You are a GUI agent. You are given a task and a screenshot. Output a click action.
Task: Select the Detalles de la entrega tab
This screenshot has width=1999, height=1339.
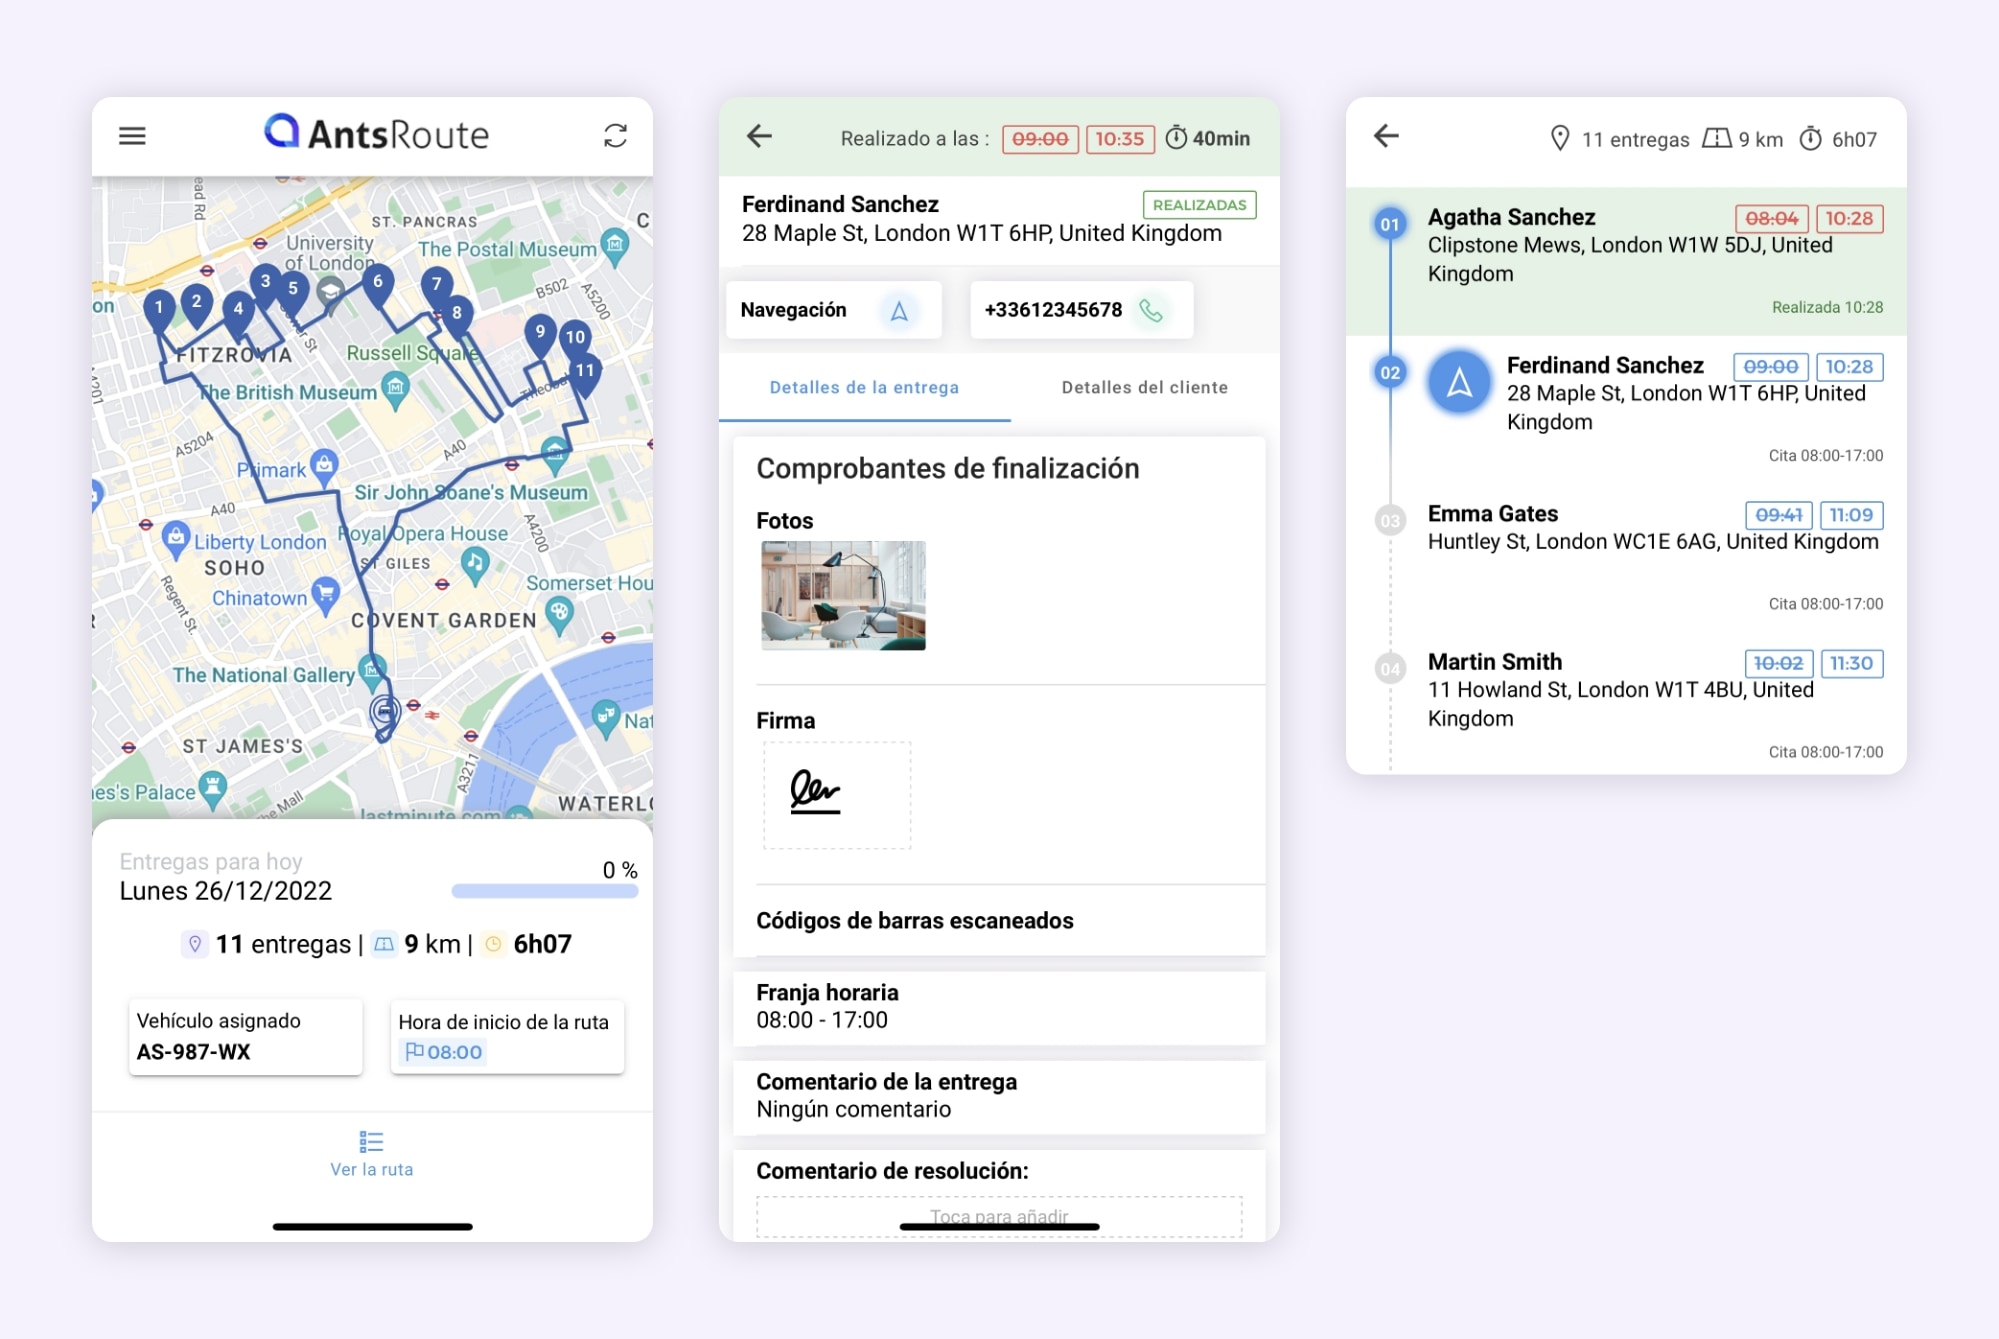coord(864,388)
